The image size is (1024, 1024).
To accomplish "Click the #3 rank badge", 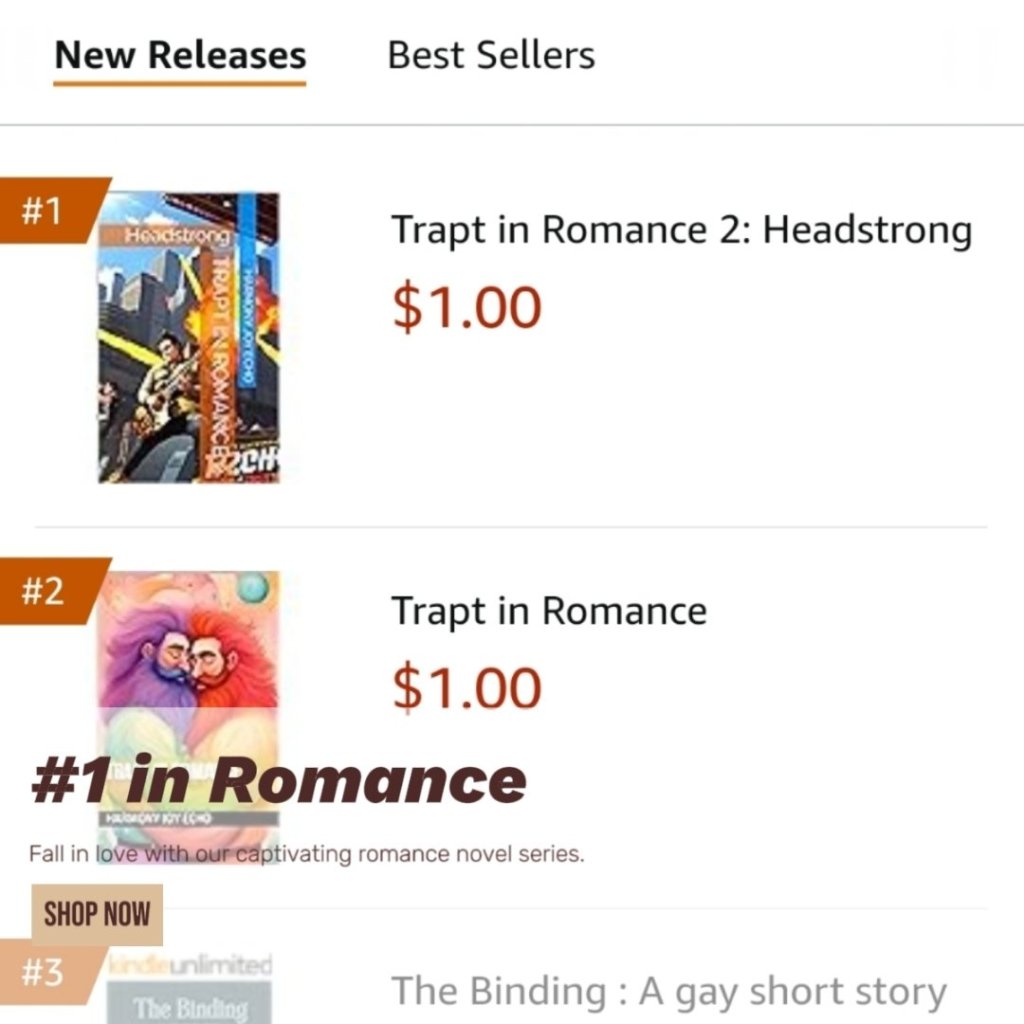I will (x=45, y=971).
